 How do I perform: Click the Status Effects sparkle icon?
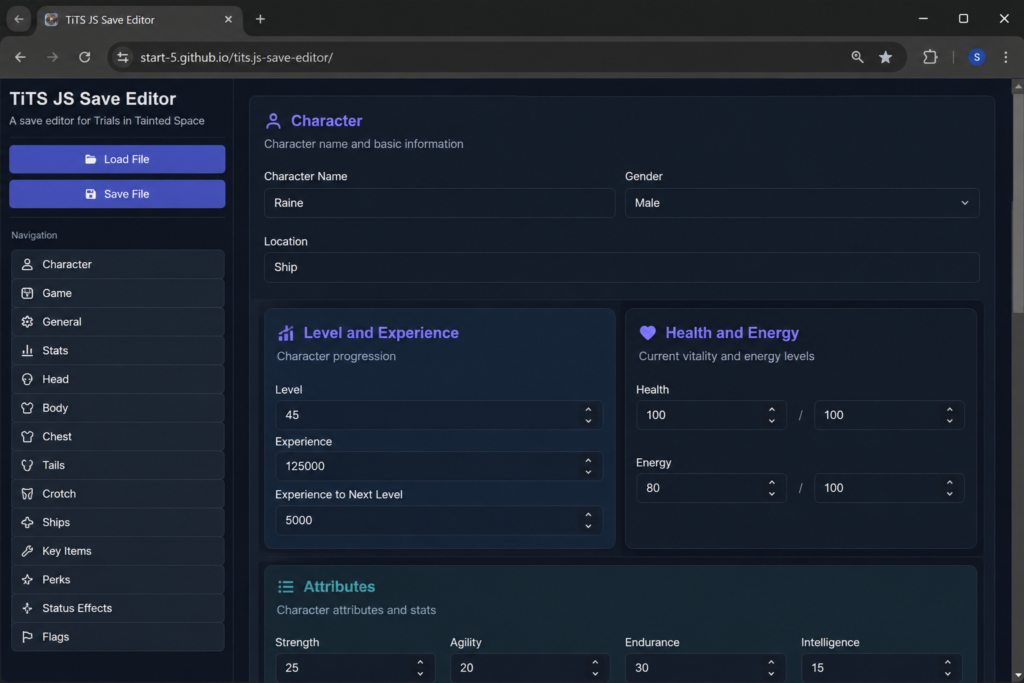click(x=27, y=609)
